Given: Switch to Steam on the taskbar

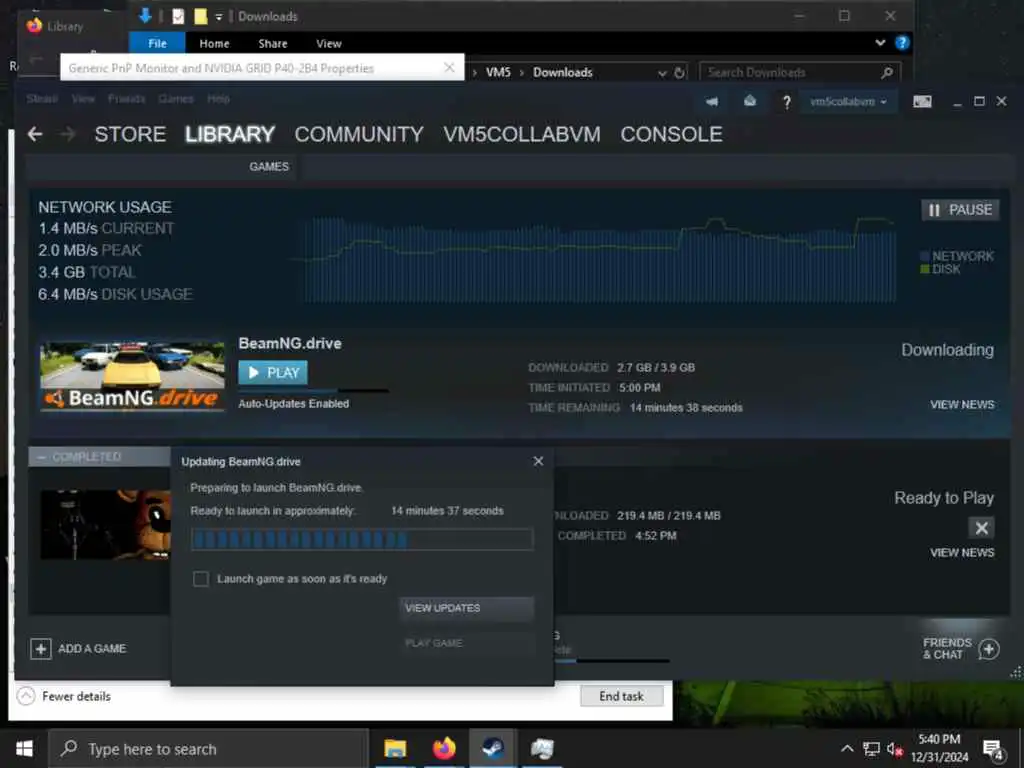Looking at the screenshot, I should pyautogui.click(x=492, y=748).
